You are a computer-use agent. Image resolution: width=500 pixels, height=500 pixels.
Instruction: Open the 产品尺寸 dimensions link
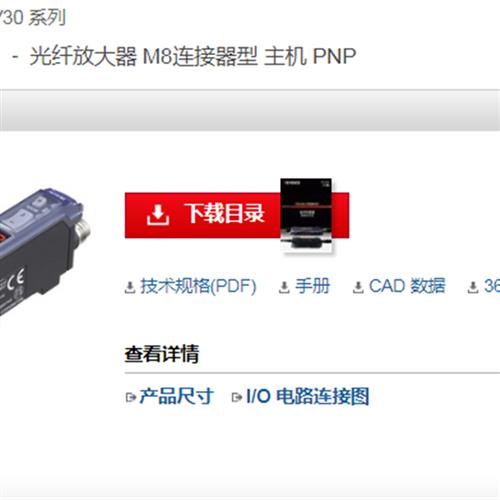click(x=176, y=396)
